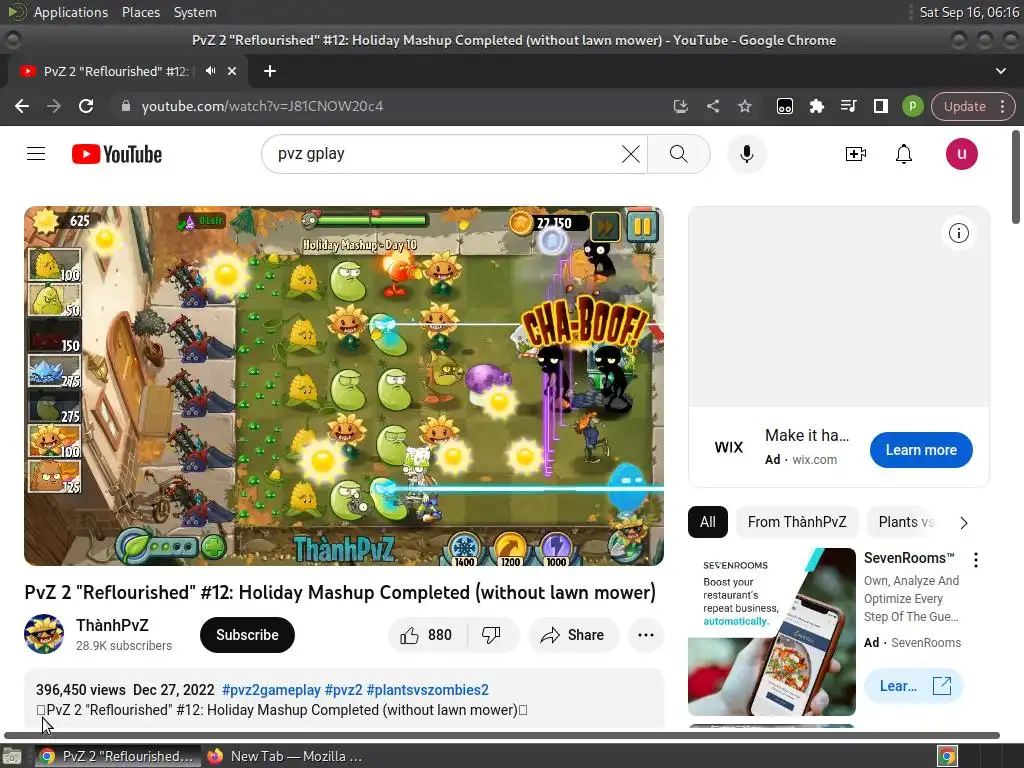
Task: Open a new Chrome tab
Action: pos(270,71)
